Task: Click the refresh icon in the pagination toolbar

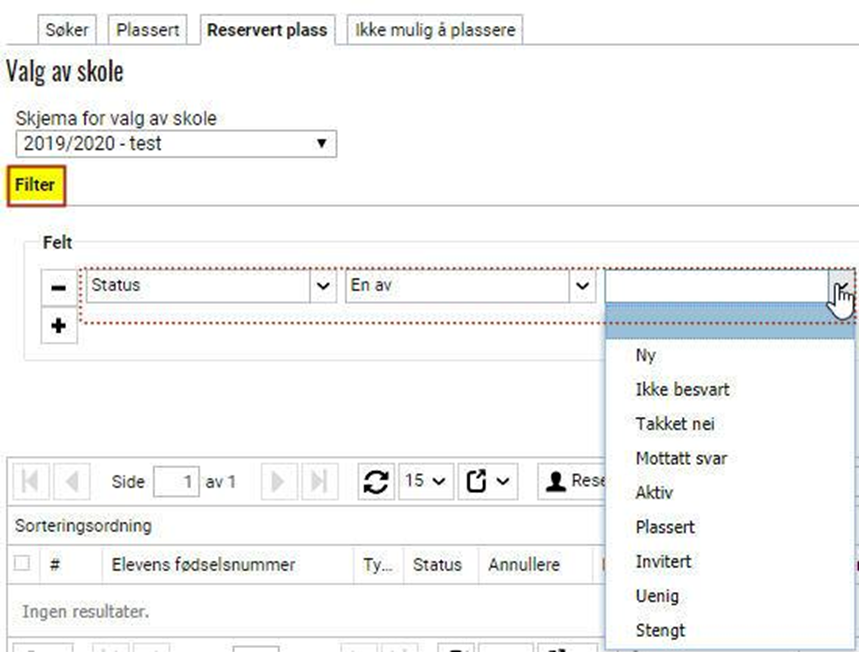Action: 376,481
